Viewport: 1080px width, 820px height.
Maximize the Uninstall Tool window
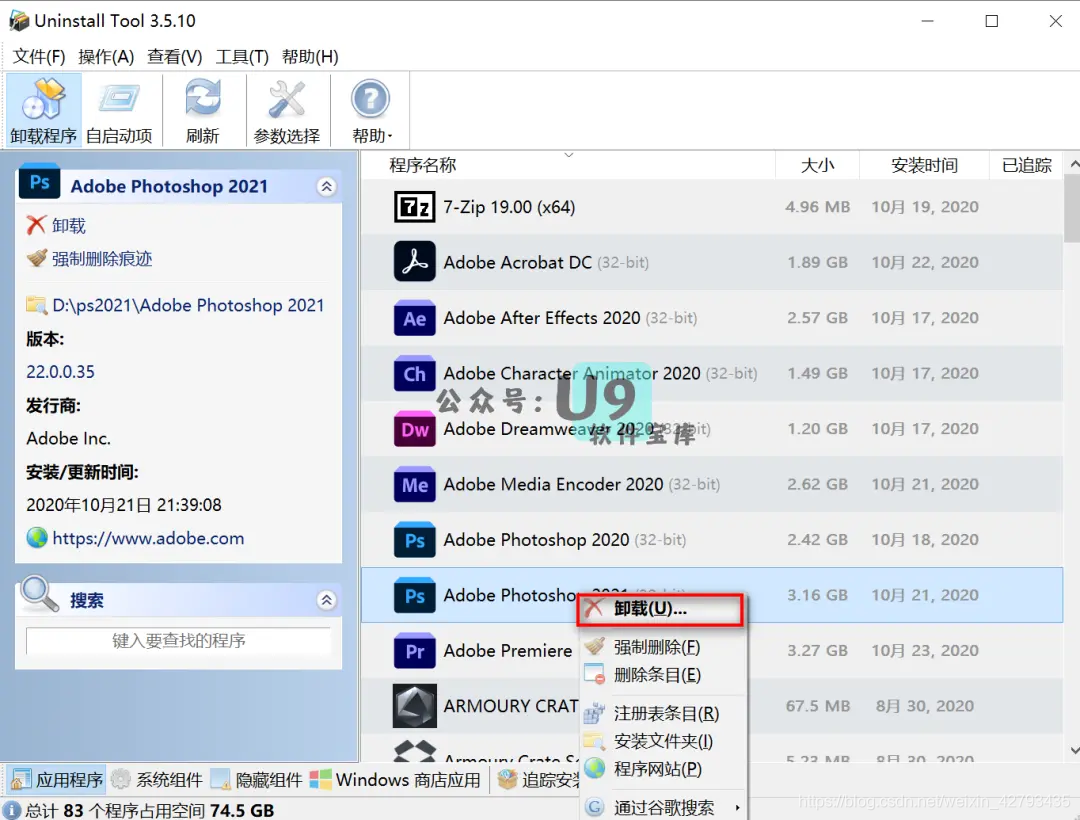click(992, 21)
